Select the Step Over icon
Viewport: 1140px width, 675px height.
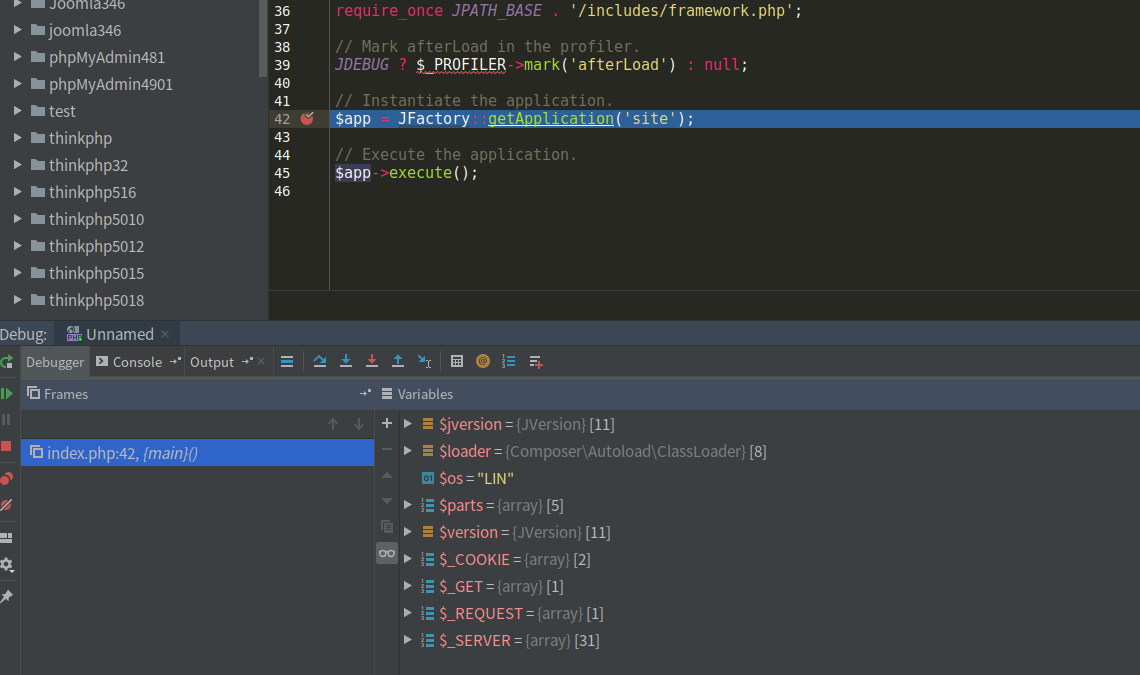[x=320, y=361]
